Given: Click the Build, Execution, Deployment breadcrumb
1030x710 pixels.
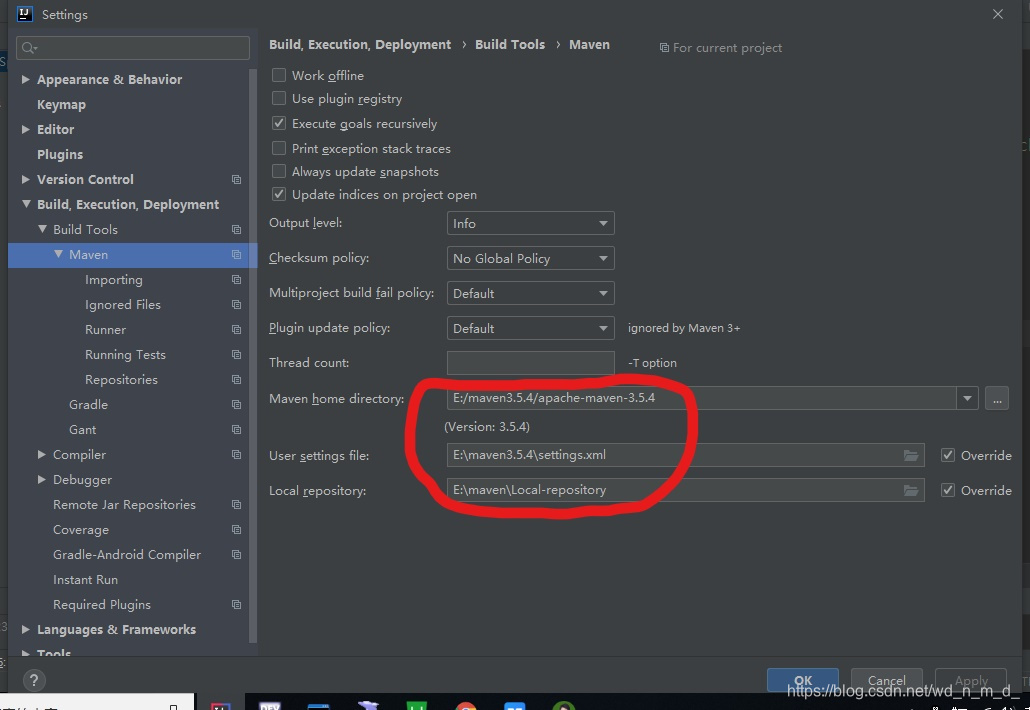Looking at the screenshot, I should point(360,45).
